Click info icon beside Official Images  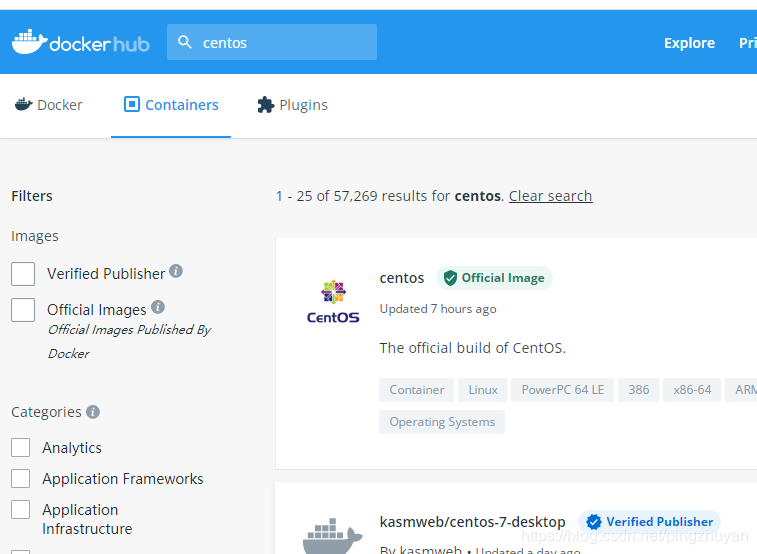point(158,307)
